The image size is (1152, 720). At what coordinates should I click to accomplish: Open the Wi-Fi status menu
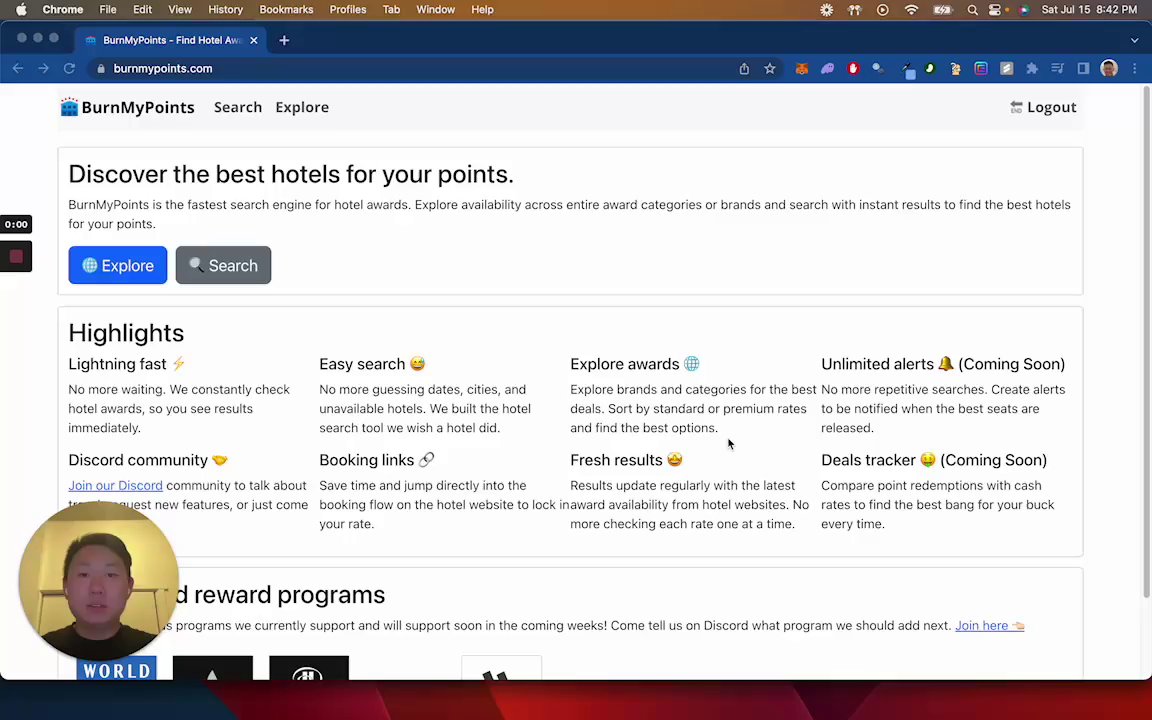click(x=911, y=10)
